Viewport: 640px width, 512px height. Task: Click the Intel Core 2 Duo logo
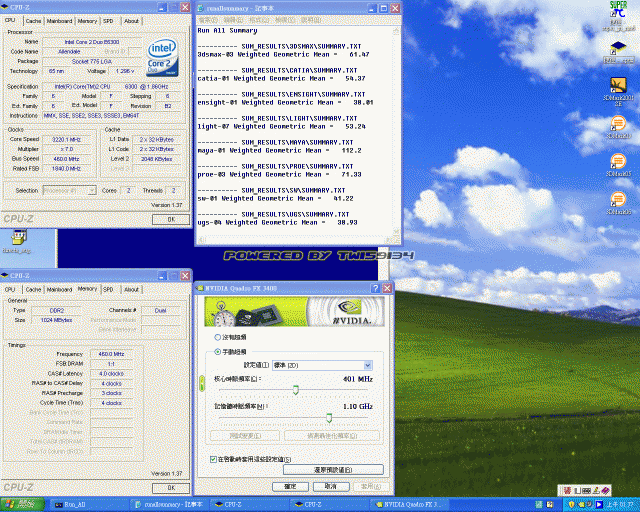(162, 57)
